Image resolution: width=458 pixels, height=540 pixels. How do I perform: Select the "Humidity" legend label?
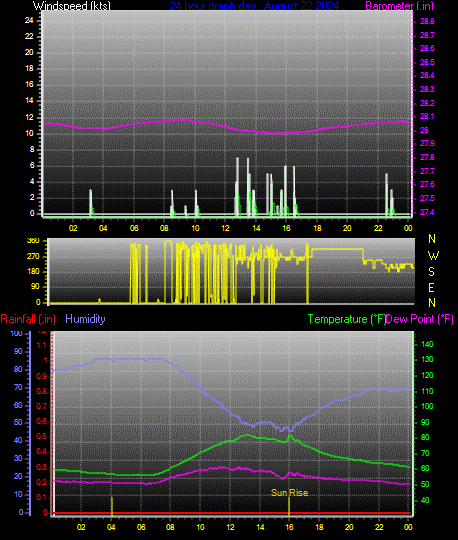(85, 319)
